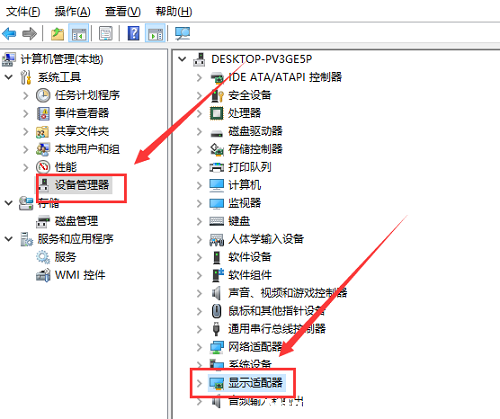The height and width of the screenshot is (419, 500).
Task: Collapse the DESKTOP-PV3GE5P root node
Action: point(182,59)
